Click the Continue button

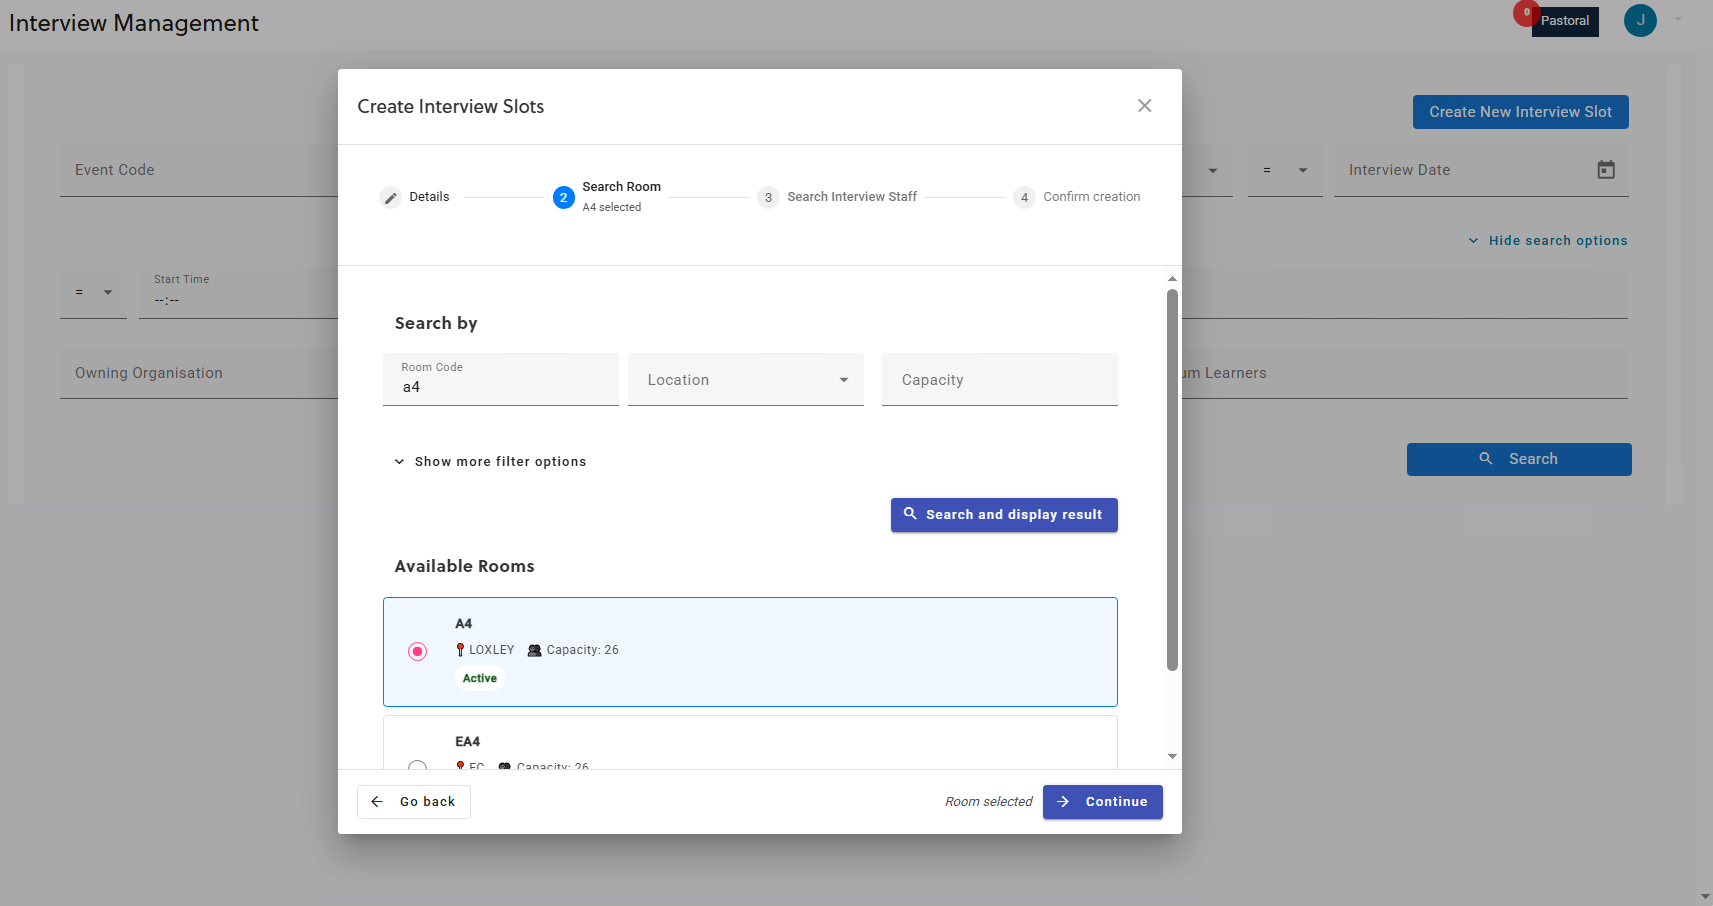point(1102,802)
